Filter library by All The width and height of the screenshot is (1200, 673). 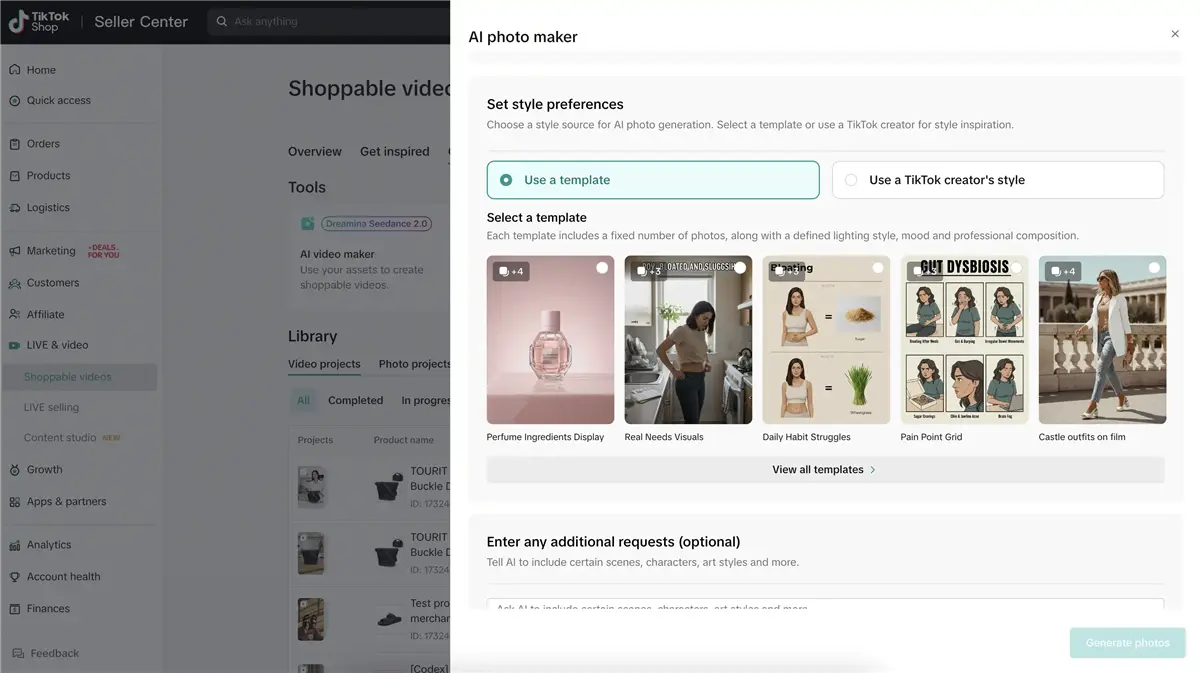point(303,400)
